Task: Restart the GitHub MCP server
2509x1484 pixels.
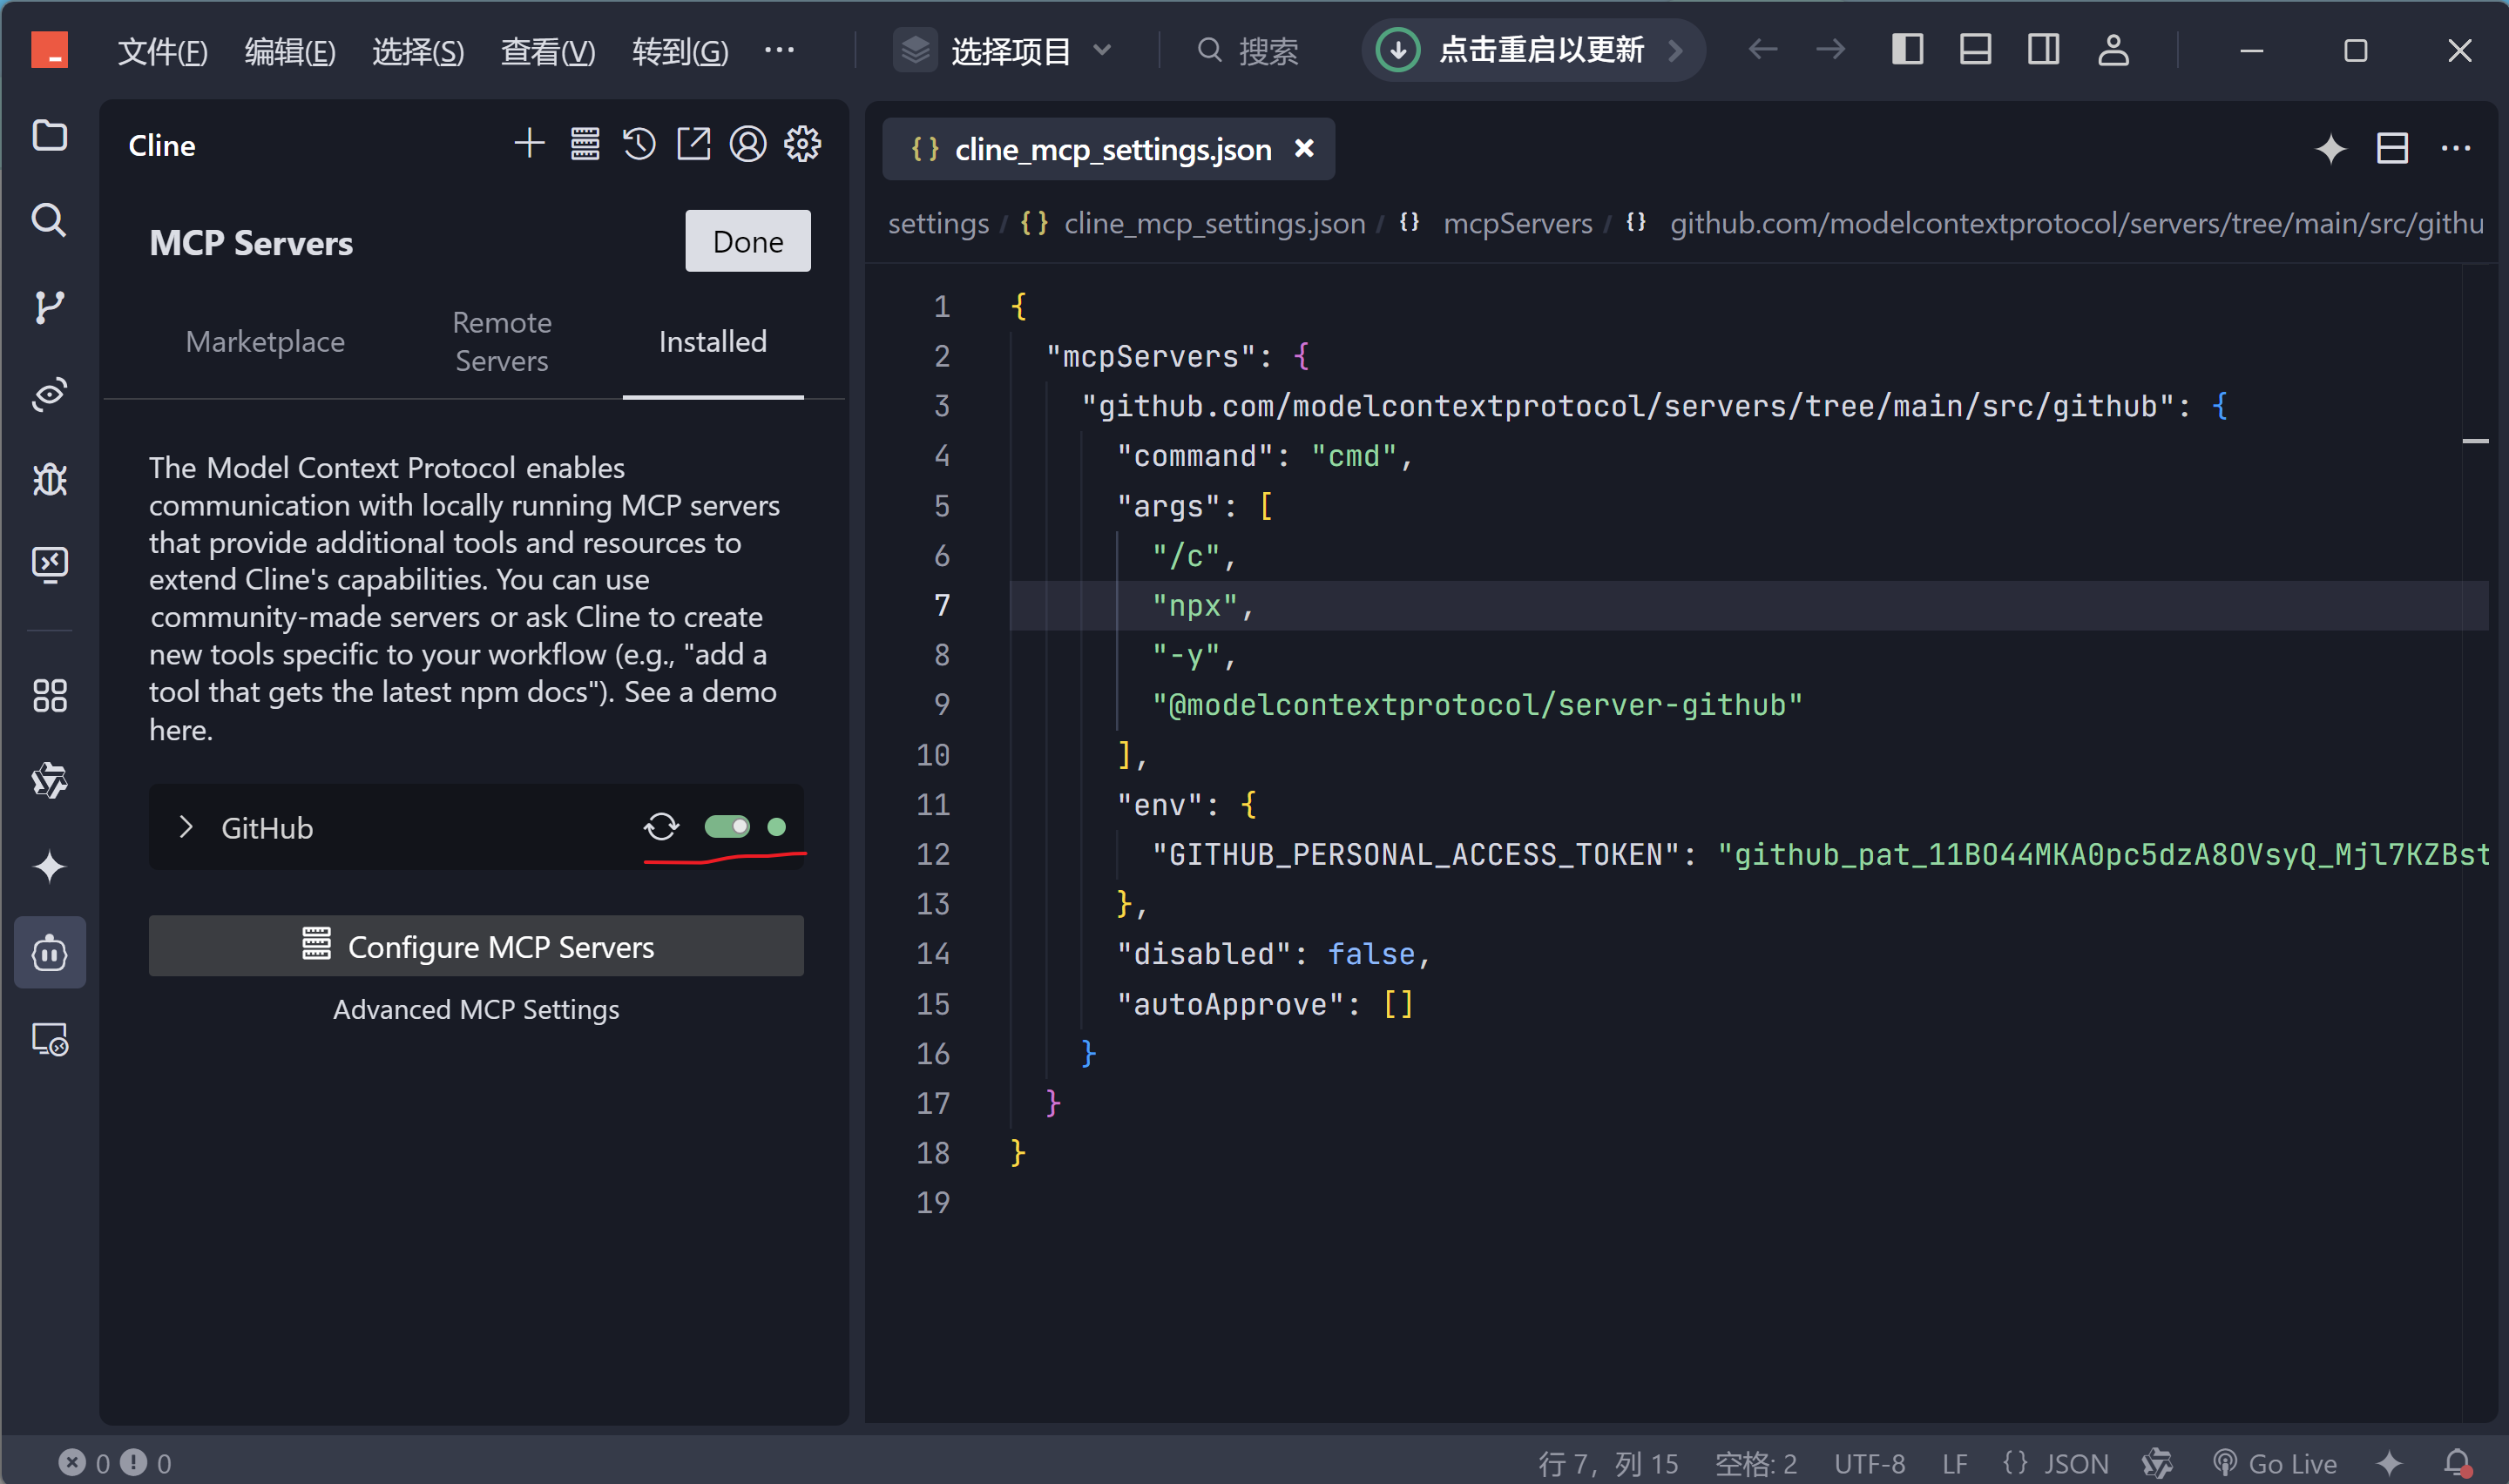Action: point(661,827)
